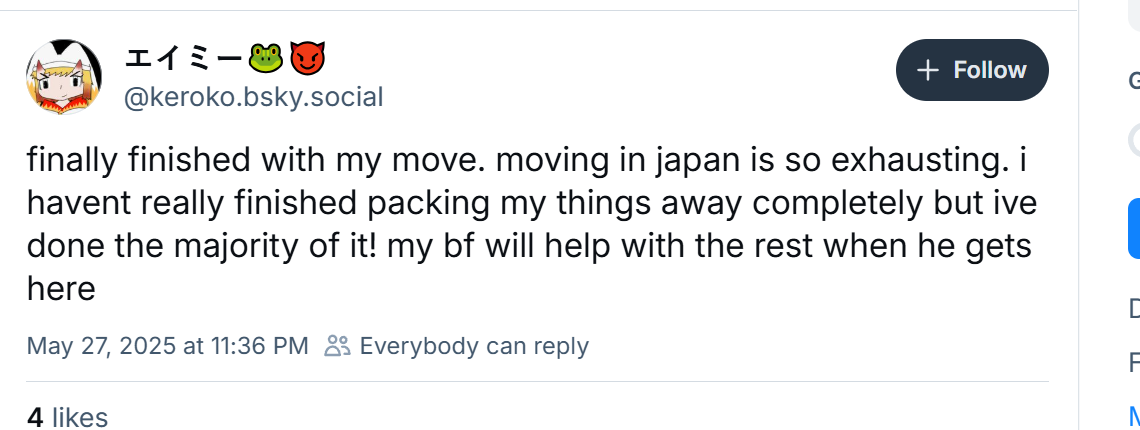The image size is (1140, 430).
Task: Click the number 4 in likes count
Action: point(35,418)
